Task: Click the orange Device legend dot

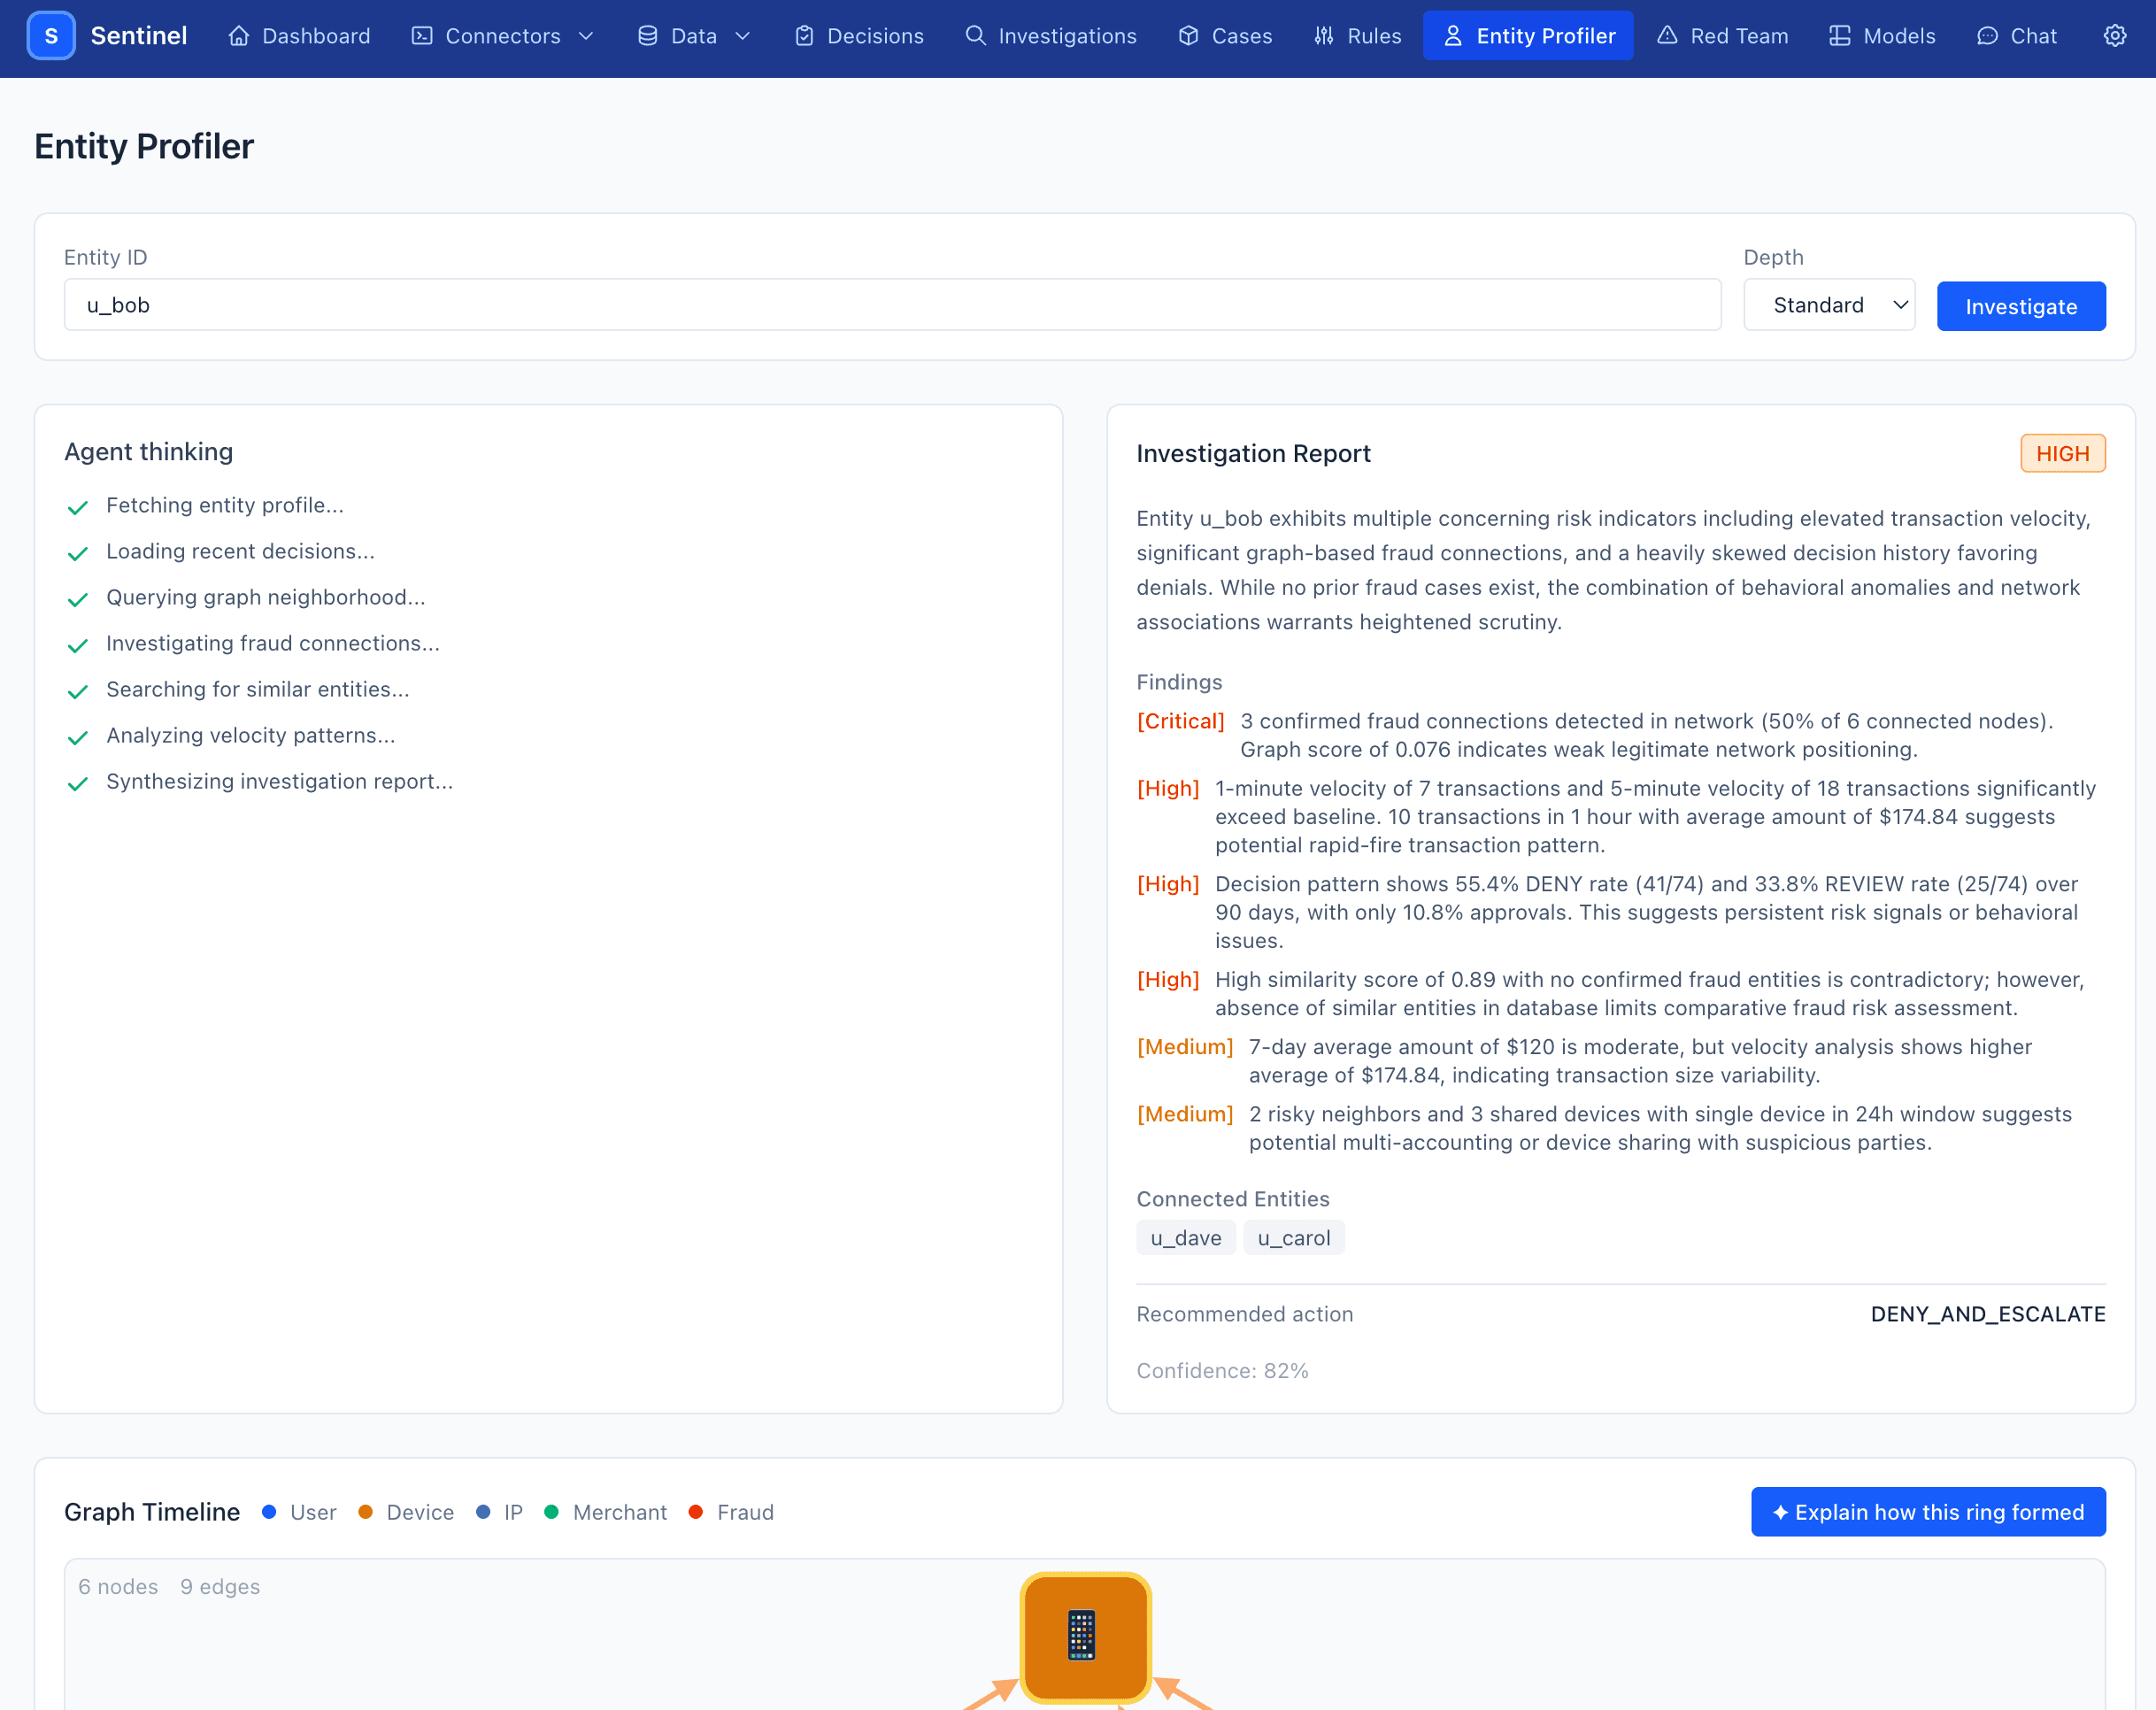Action: [366, 1512]
